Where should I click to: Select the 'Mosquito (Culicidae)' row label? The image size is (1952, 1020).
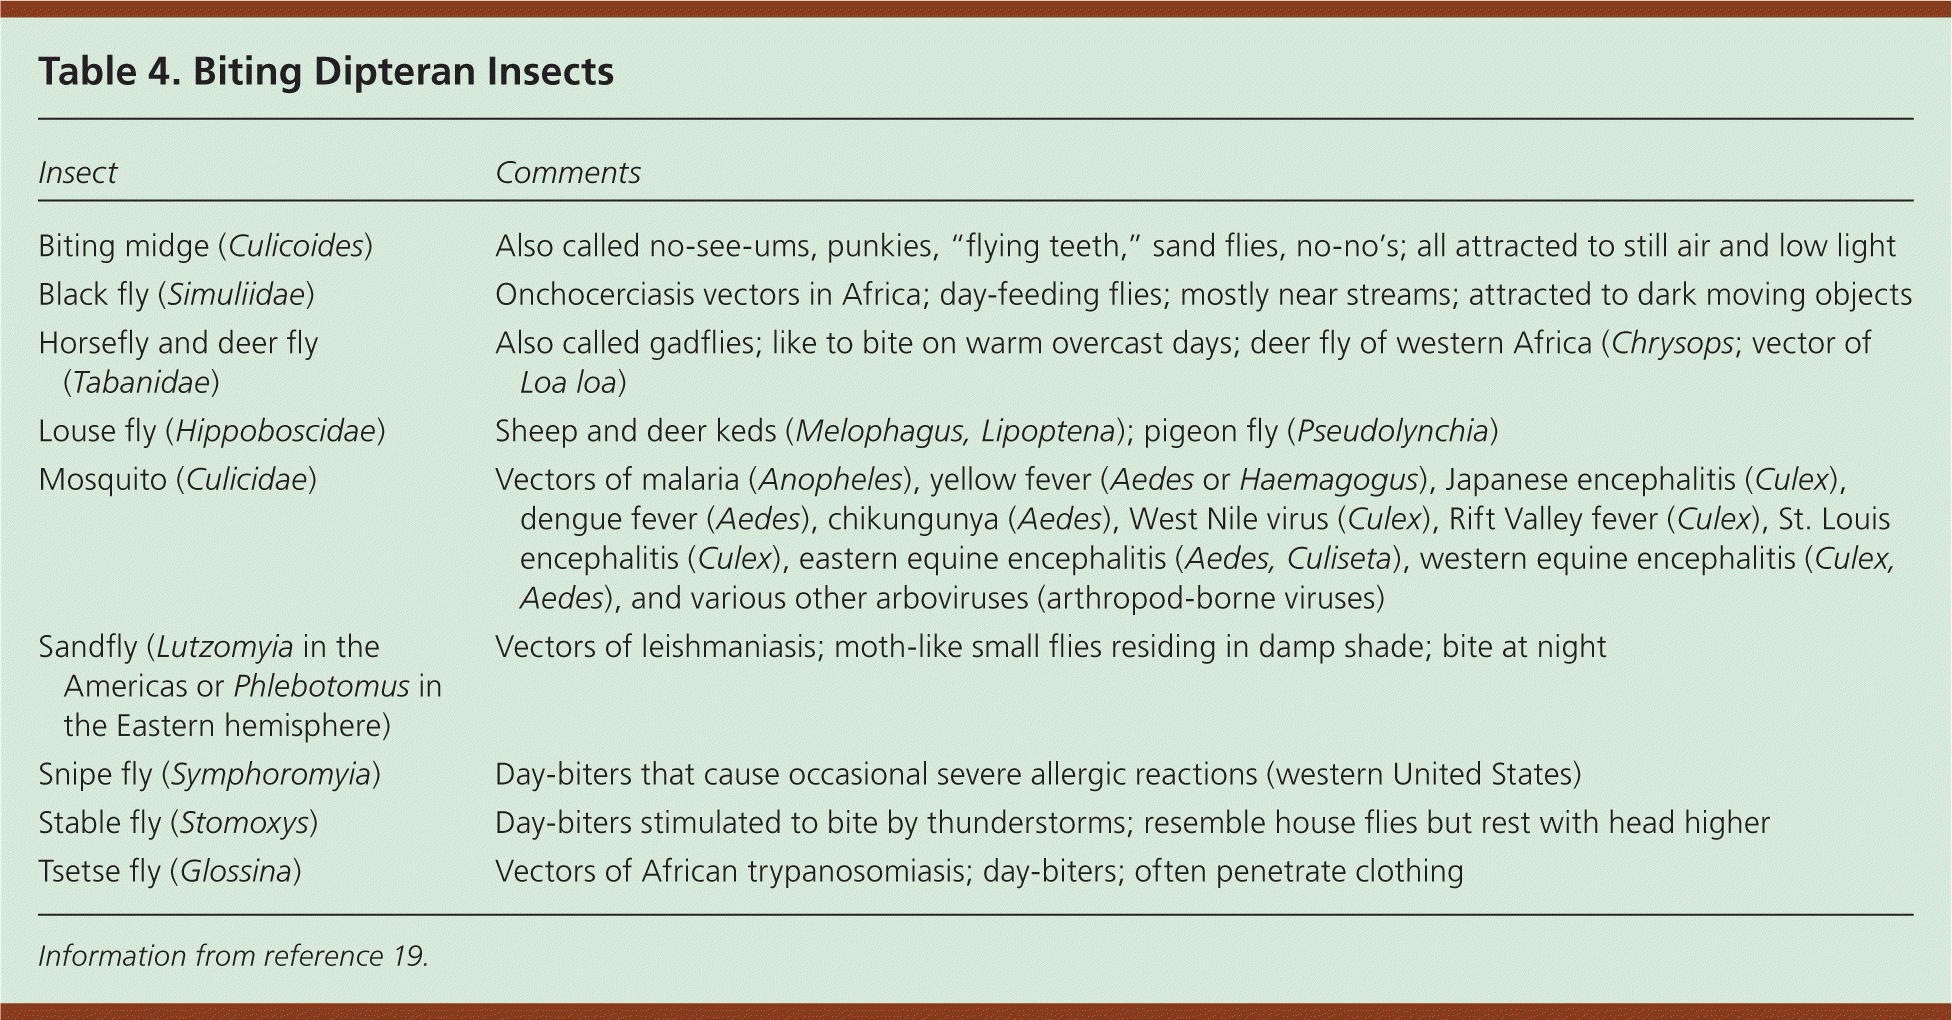coord(177,480)
